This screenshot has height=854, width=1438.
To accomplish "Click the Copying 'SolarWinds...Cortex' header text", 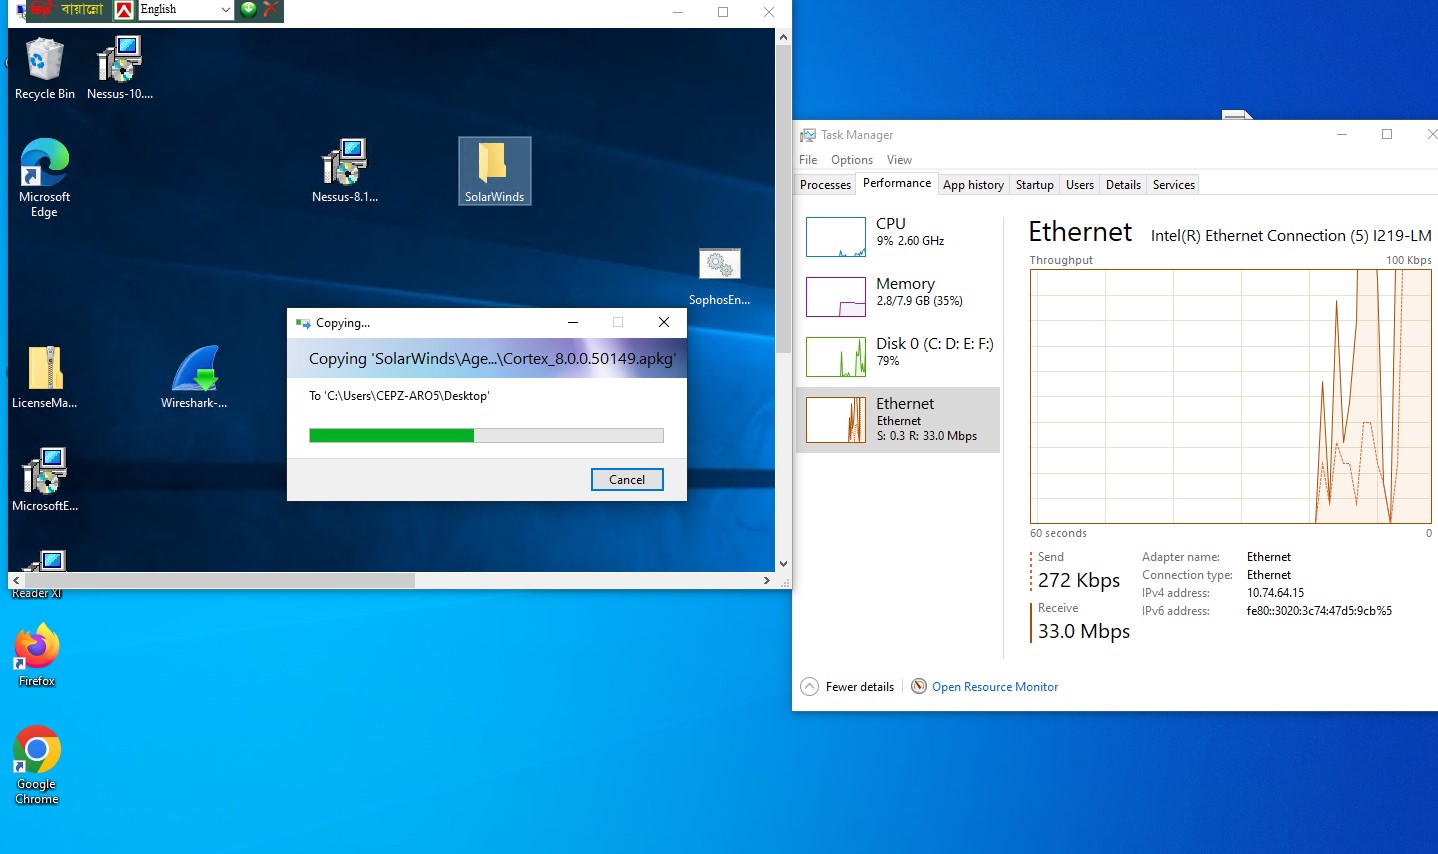I will [x=492, y=359].
